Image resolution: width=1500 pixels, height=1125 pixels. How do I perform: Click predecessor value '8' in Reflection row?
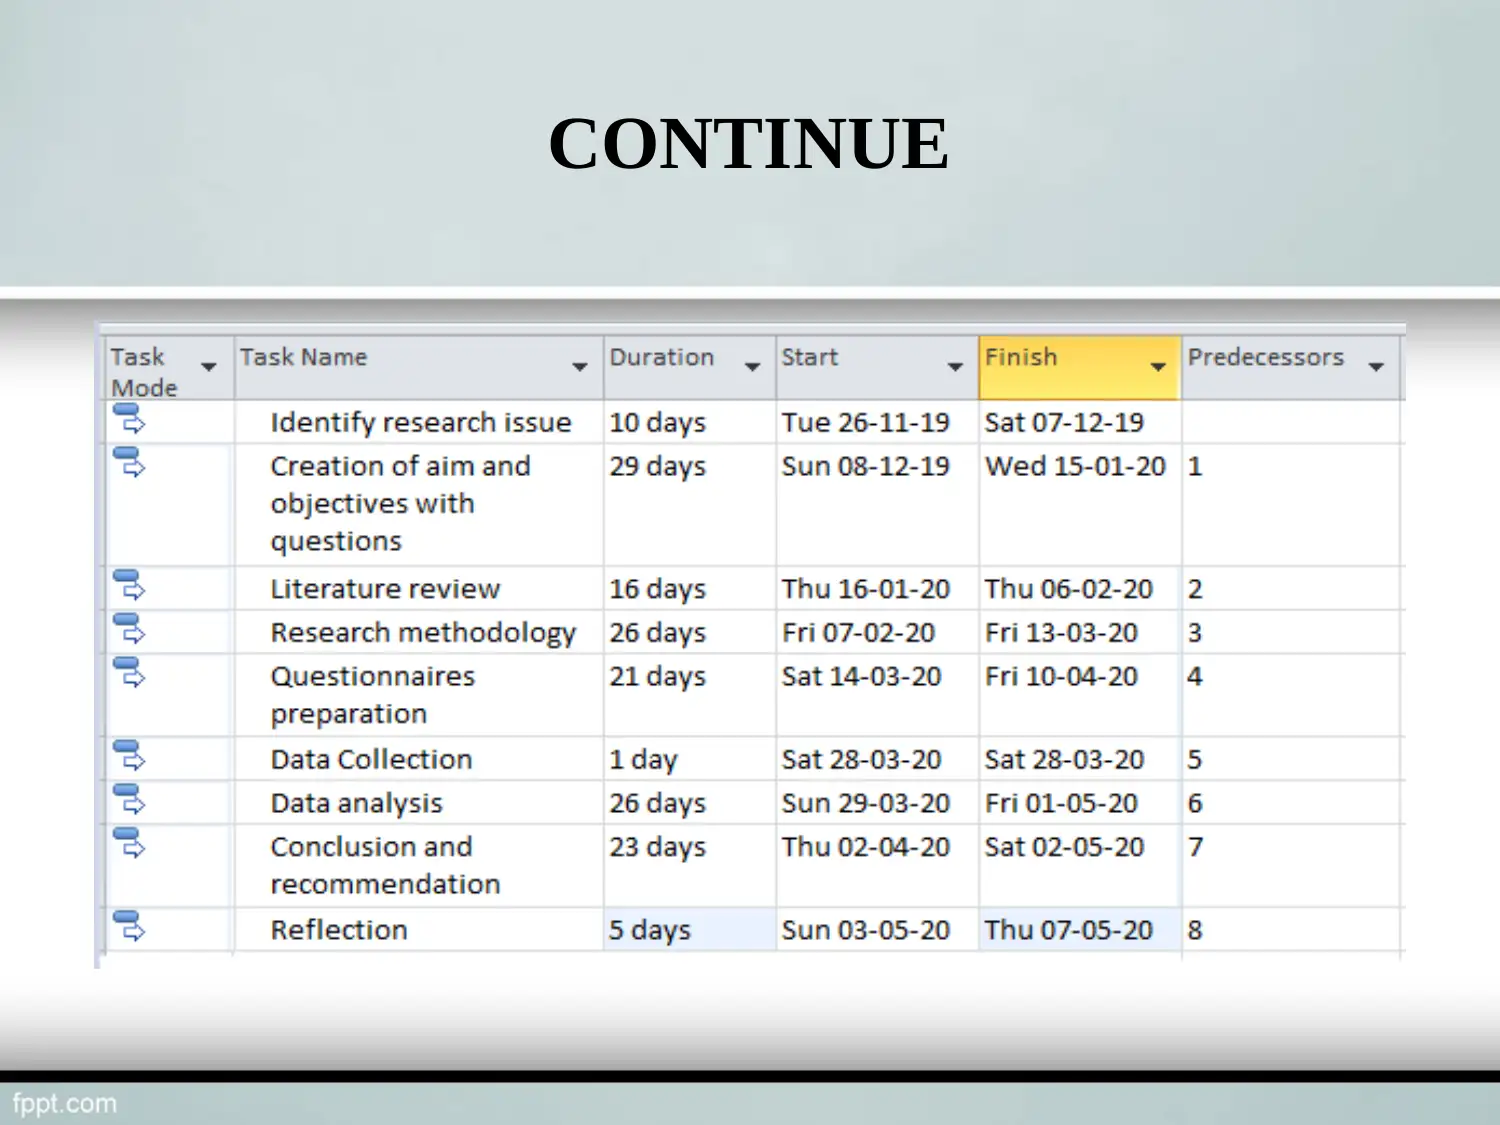pos(1195,930)
